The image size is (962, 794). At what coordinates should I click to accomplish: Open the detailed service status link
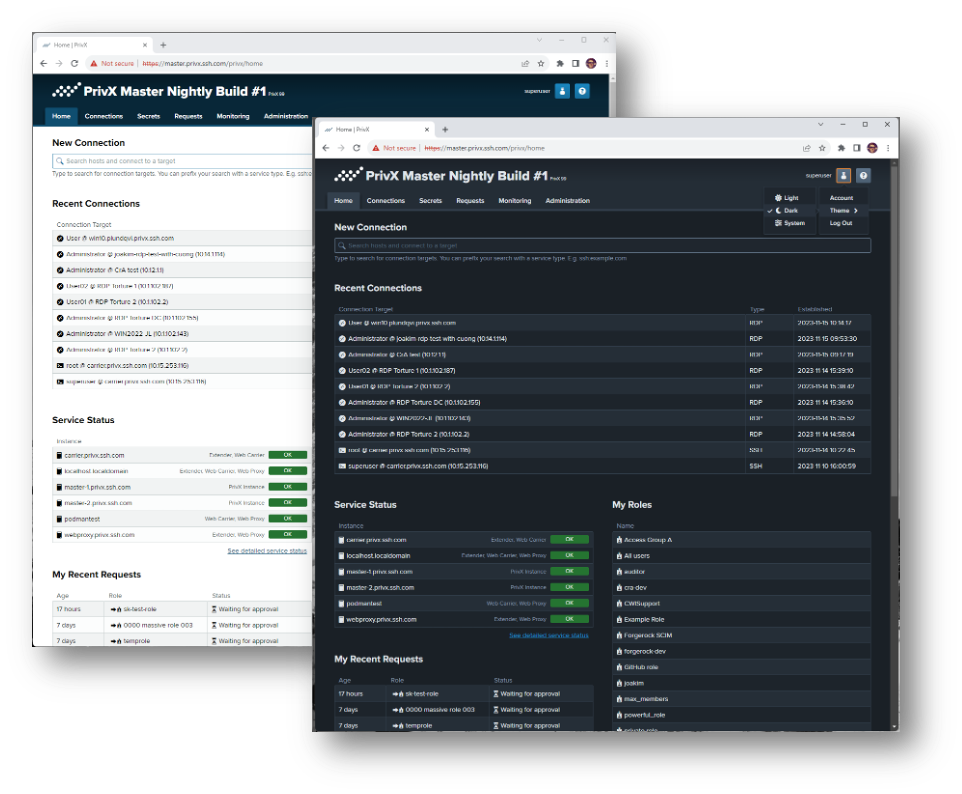click(x=547, y=636)
